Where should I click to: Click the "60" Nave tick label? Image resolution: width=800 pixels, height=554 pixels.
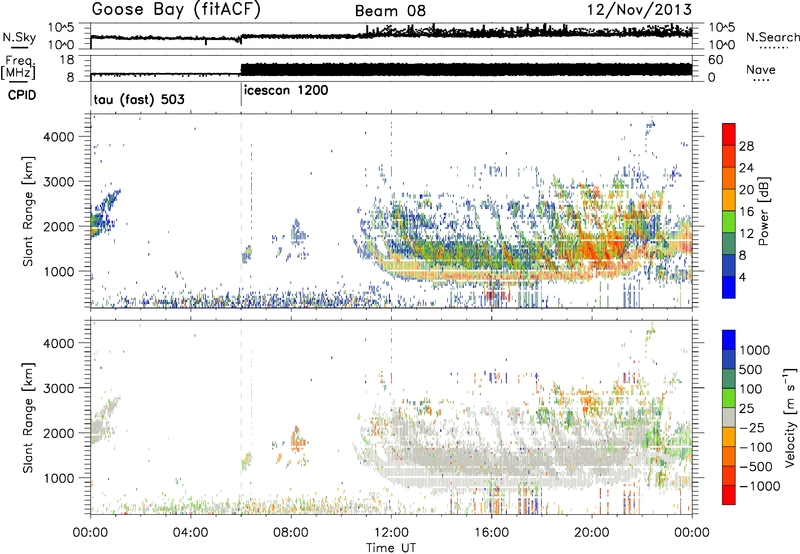click(x=715, y=60)
